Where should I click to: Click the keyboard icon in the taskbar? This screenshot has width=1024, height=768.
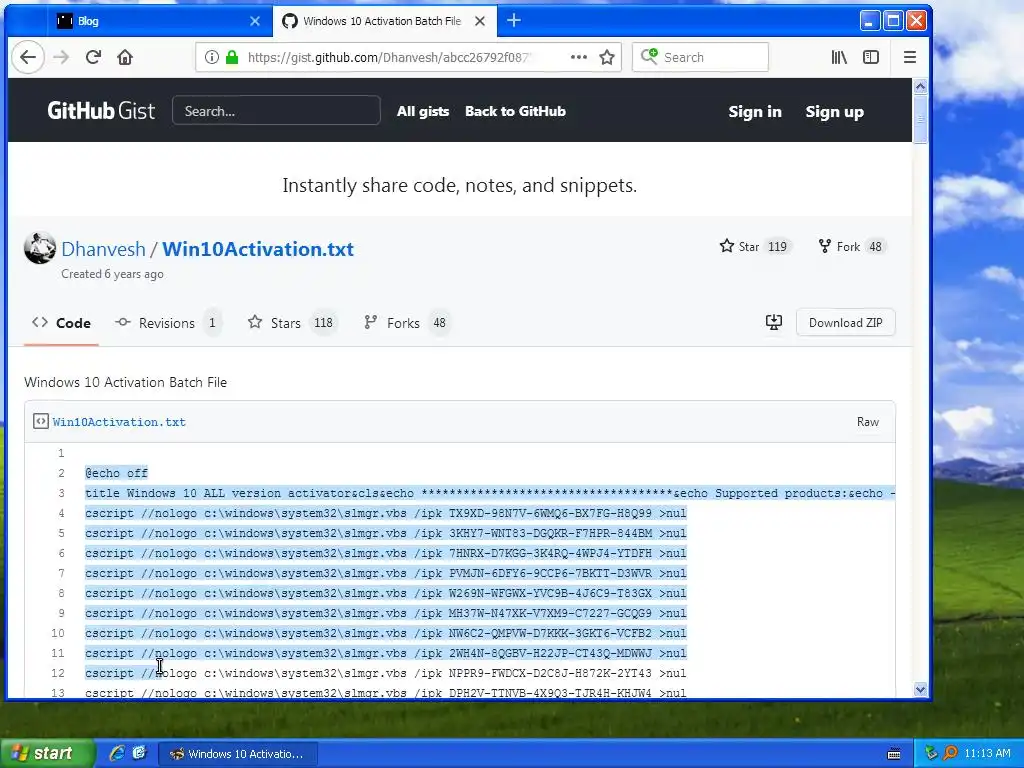click(x=894, y=754)
